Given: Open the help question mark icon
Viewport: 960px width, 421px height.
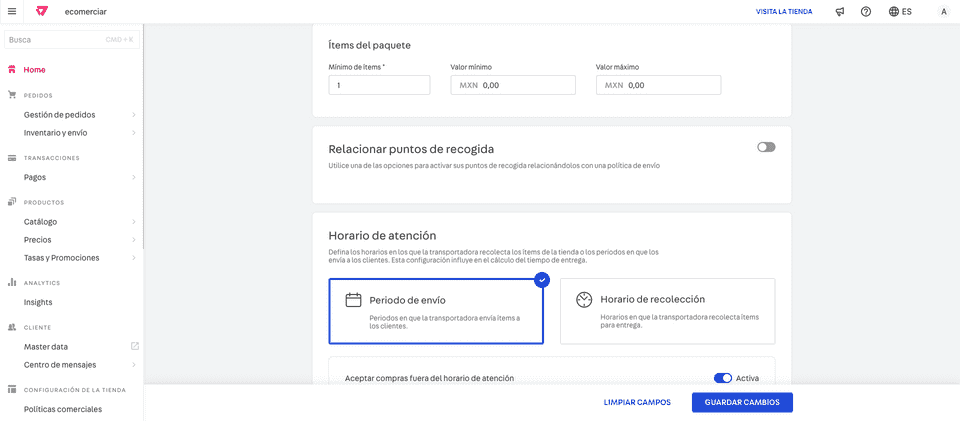Looking at the screenshot, I should click(x=866, y=12).
